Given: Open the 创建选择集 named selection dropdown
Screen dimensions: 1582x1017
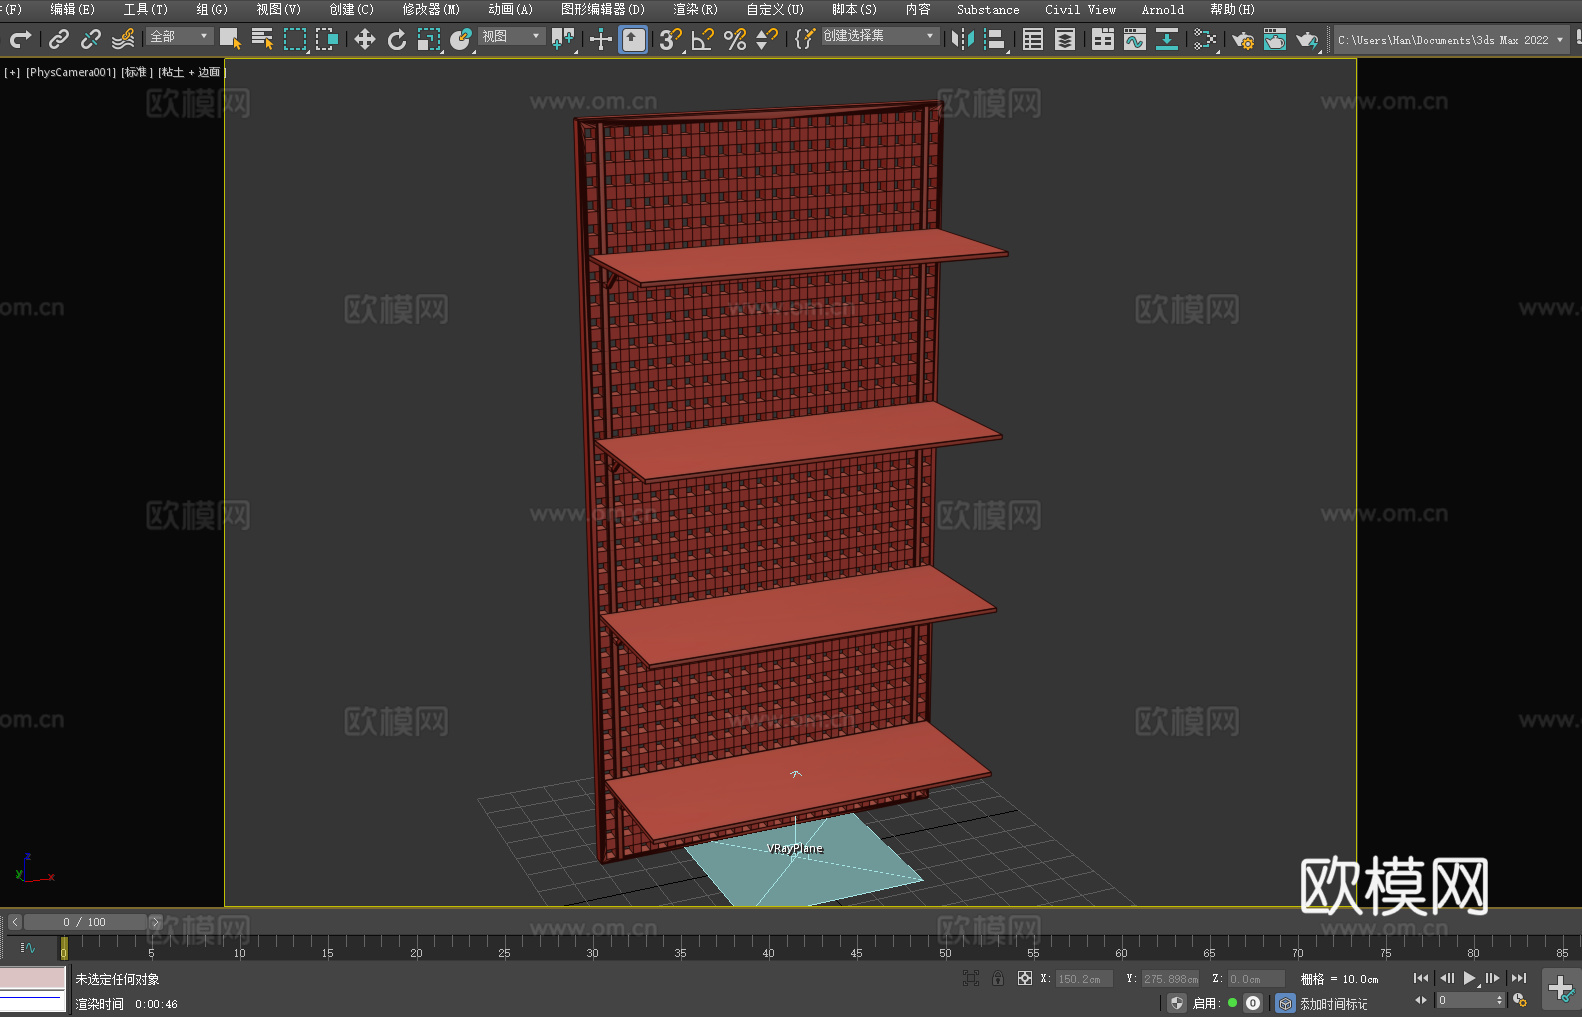Looking at the screenshot, I should pos(881,36).
